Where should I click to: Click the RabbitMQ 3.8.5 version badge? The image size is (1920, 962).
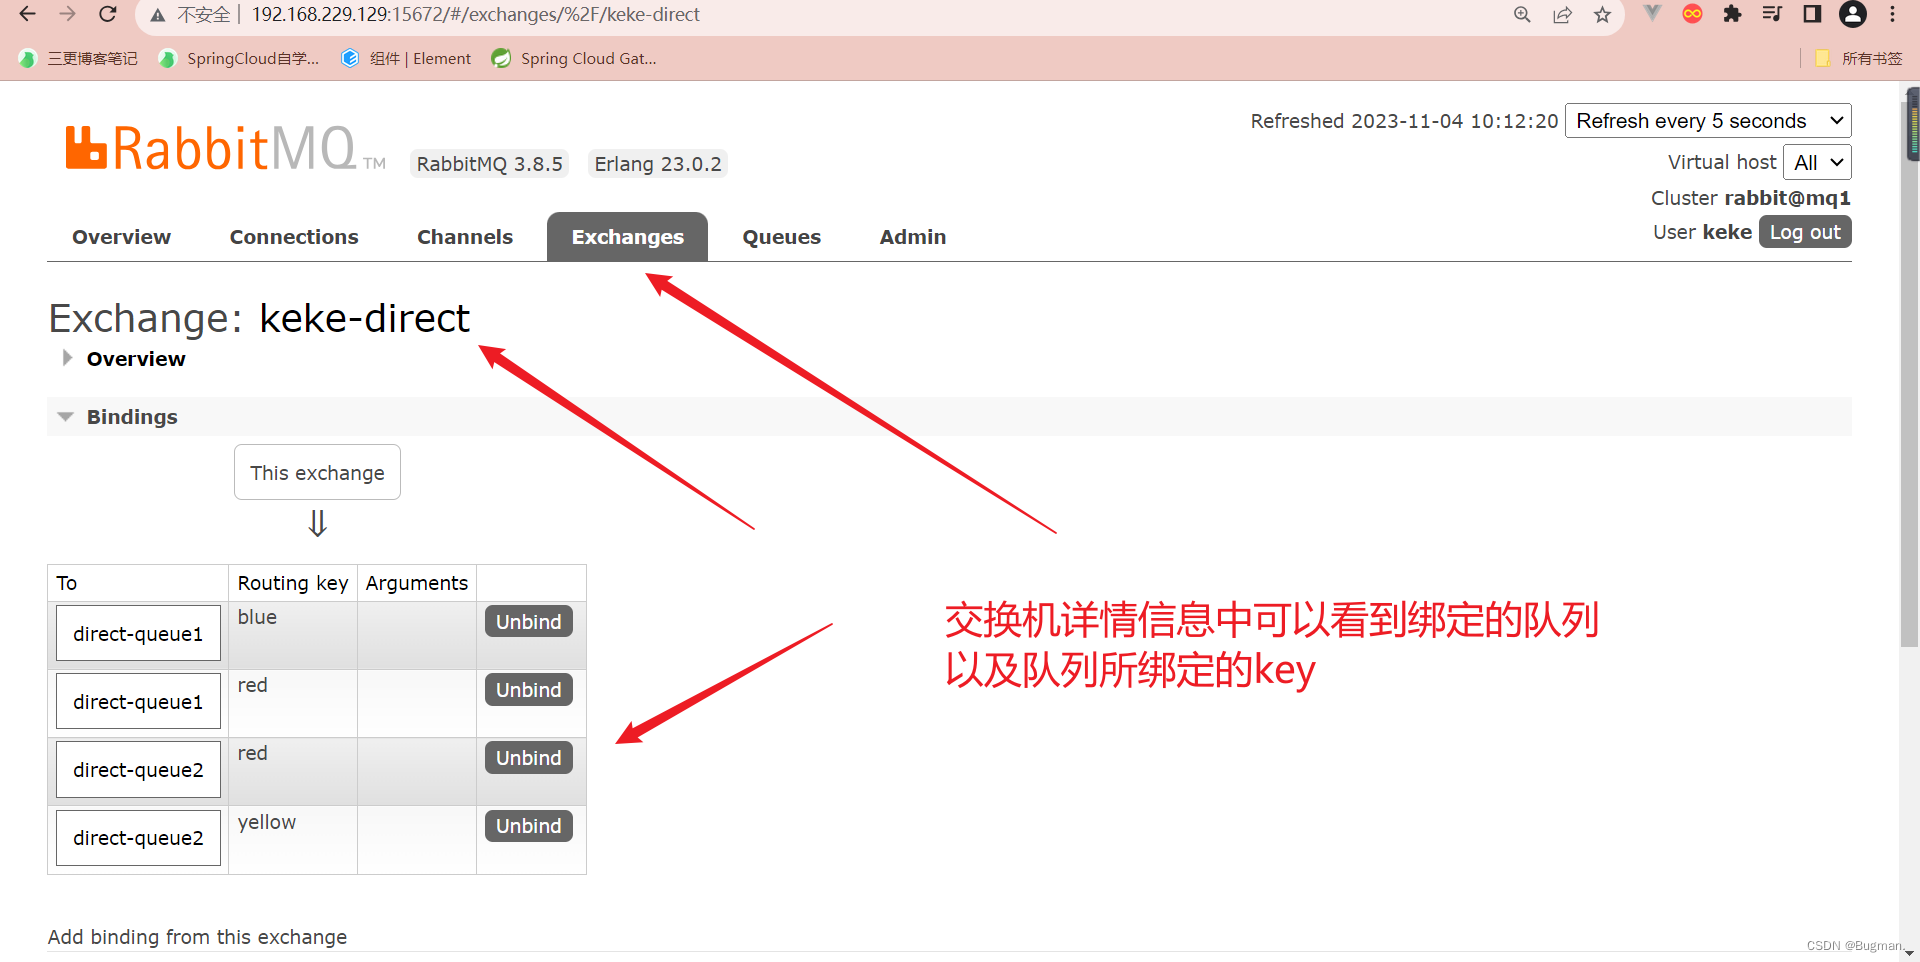pos(489,164)
